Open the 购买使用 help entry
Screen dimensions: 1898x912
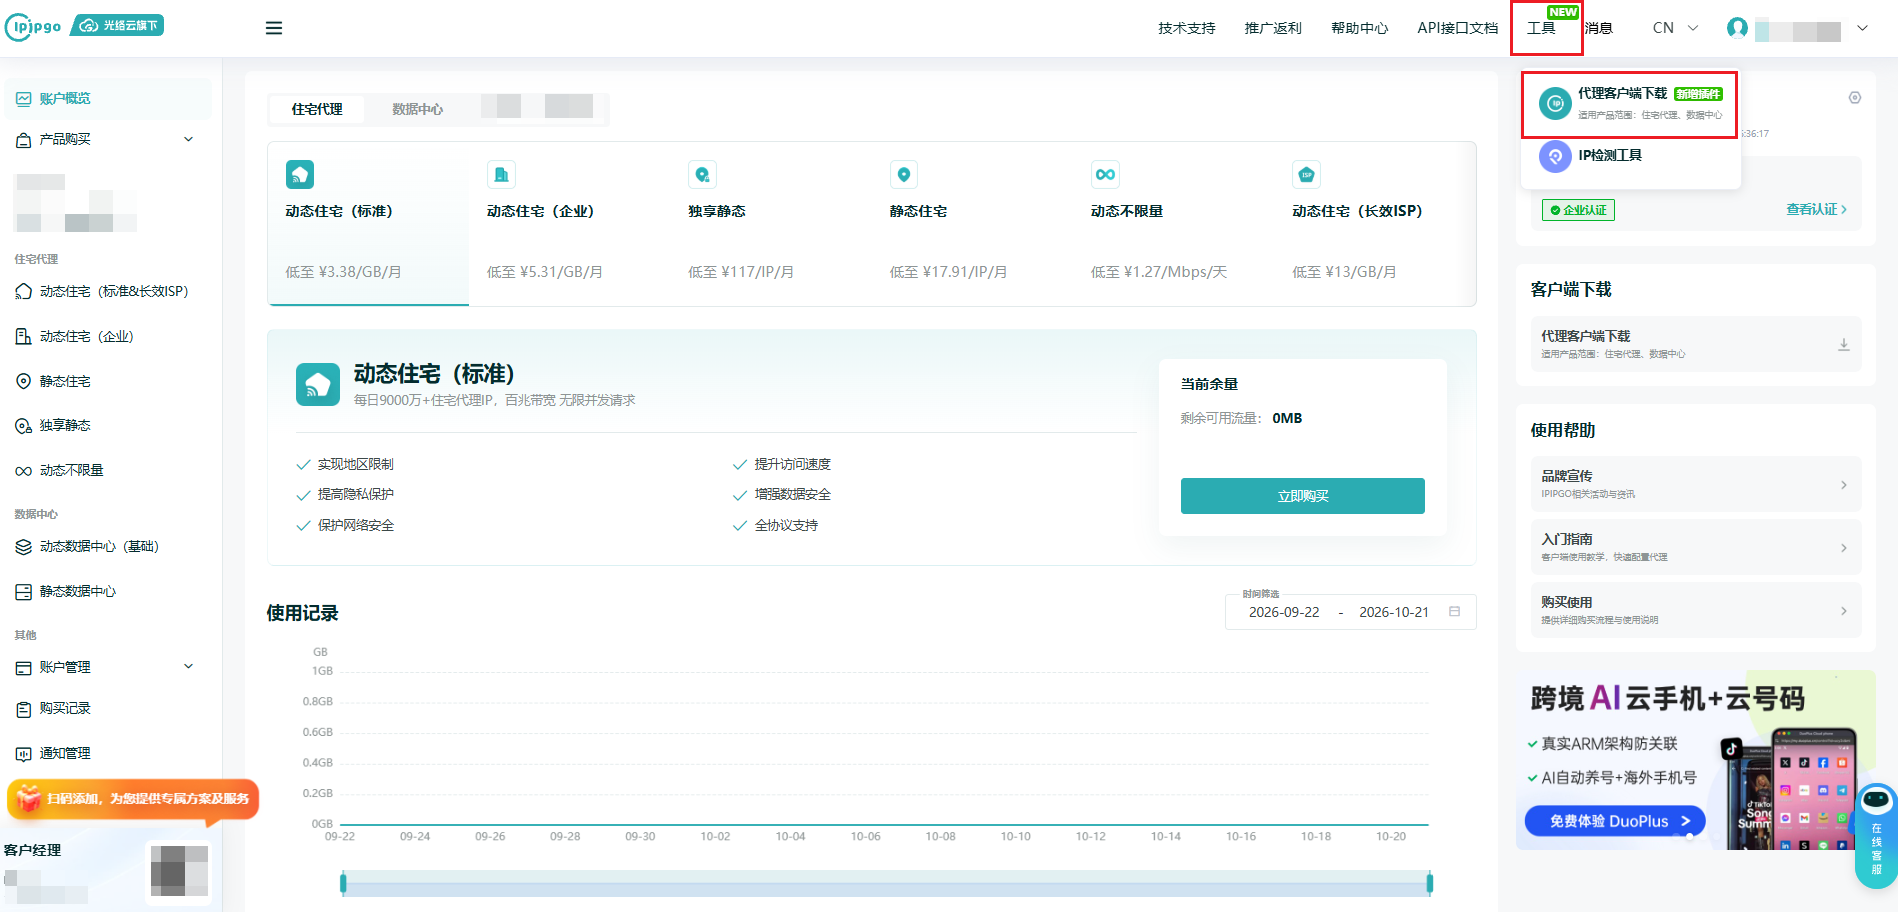1696,610
